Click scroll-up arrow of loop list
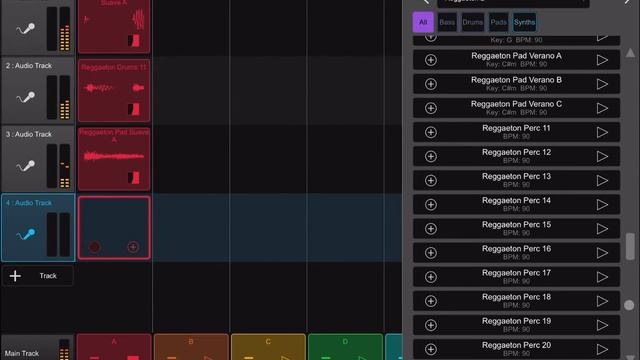640x360 pixels. point(630,53)
